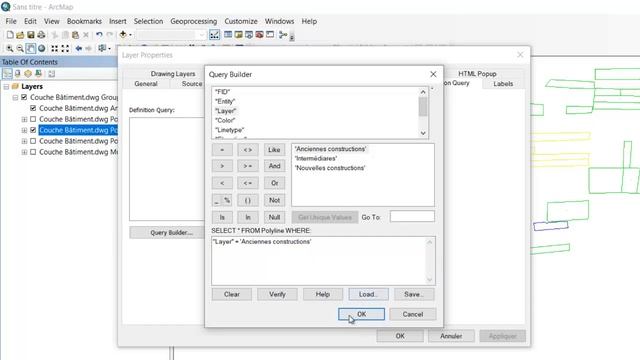
Task: Open the map scale combo box
Action: (171, 35)
